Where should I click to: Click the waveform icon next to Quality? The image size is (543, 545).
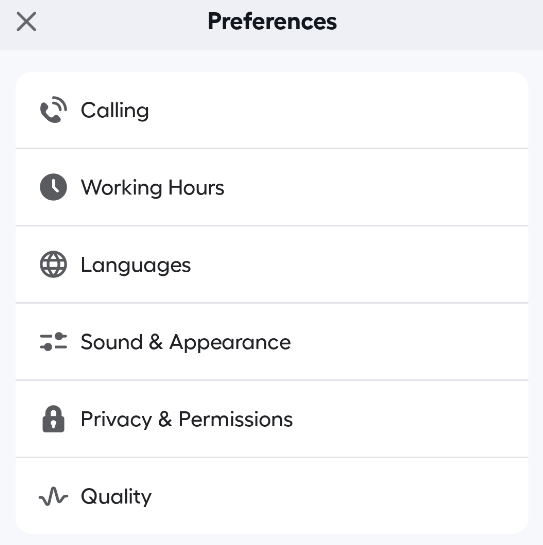pyautogui.click(x=53, y=496)
